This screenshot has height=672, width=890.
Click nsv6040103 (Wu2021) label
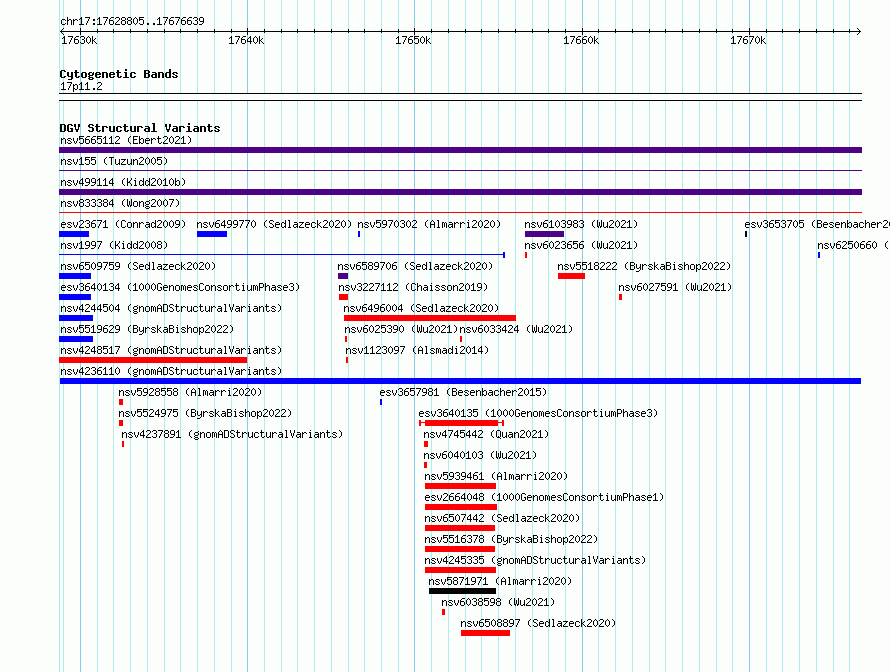480,455
